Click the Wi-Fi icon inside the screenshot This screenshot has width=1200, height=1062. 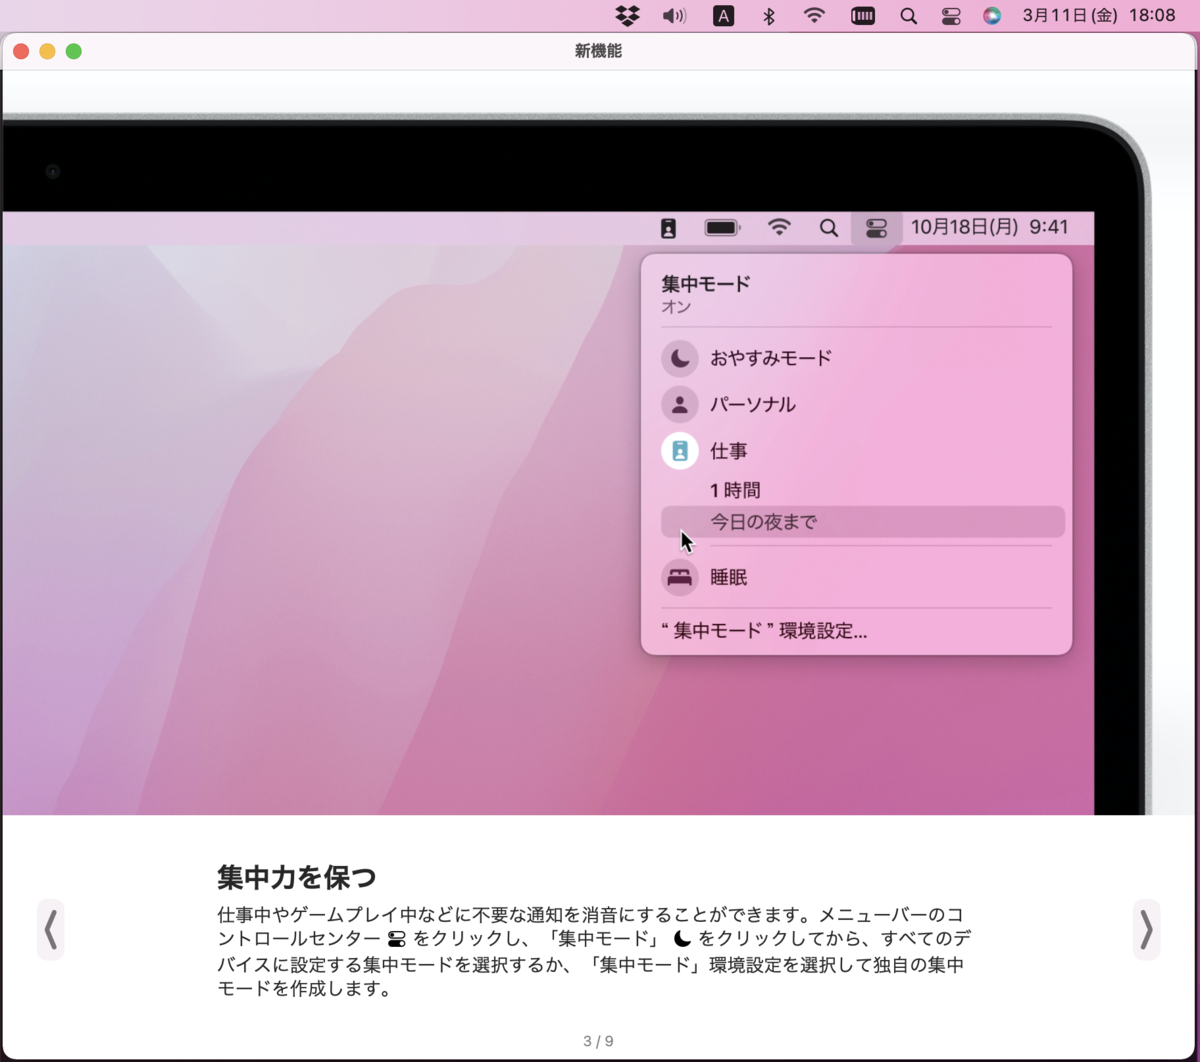coord(780,228)
